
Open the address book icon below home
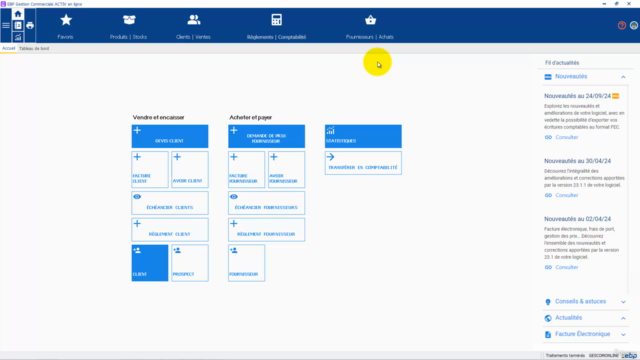(18, 25)
